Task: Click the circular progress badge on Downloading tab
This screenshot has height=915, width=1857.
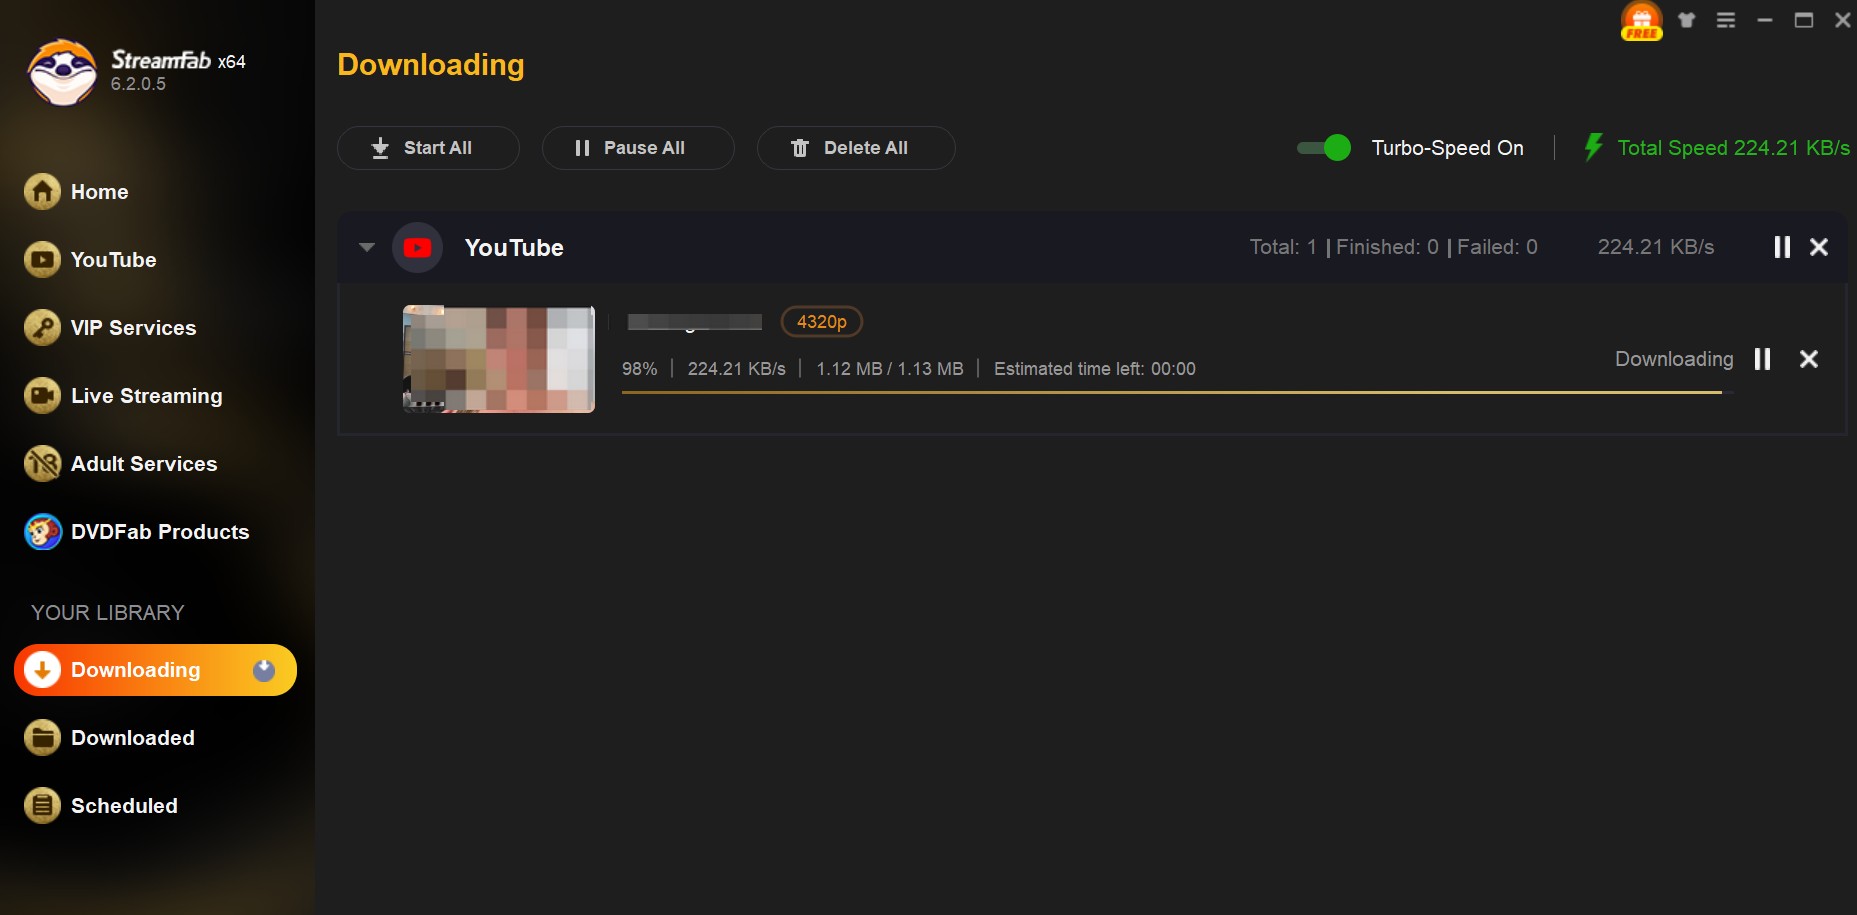Action: 264,670
